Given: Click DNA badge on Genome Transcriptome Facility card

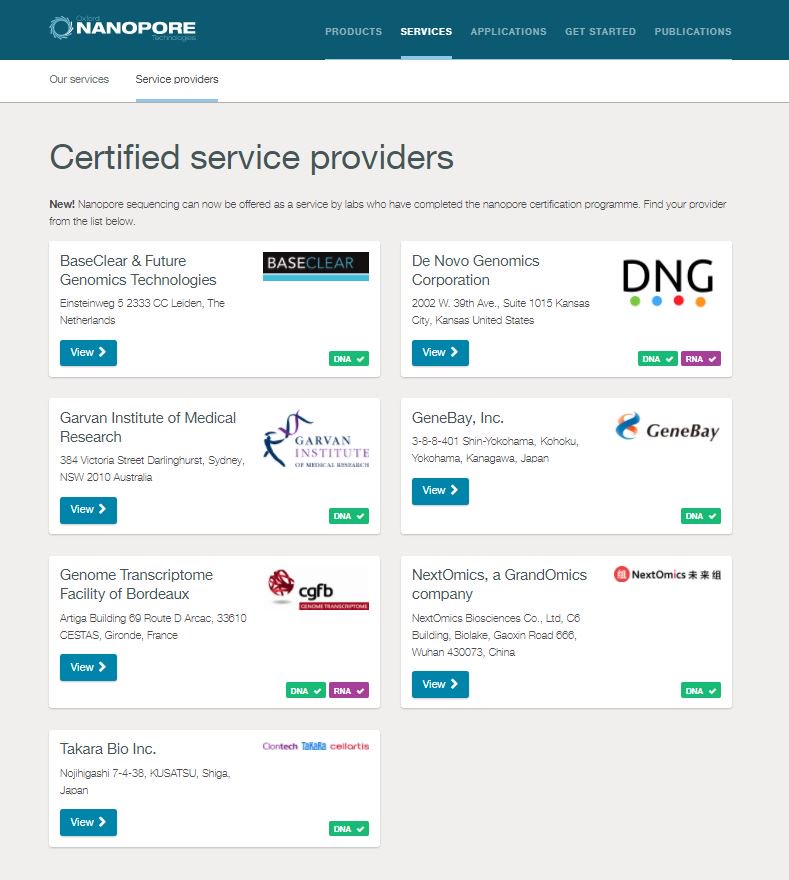Looking at the screenshot, I should pyautogui.click(x=306, y=690).
